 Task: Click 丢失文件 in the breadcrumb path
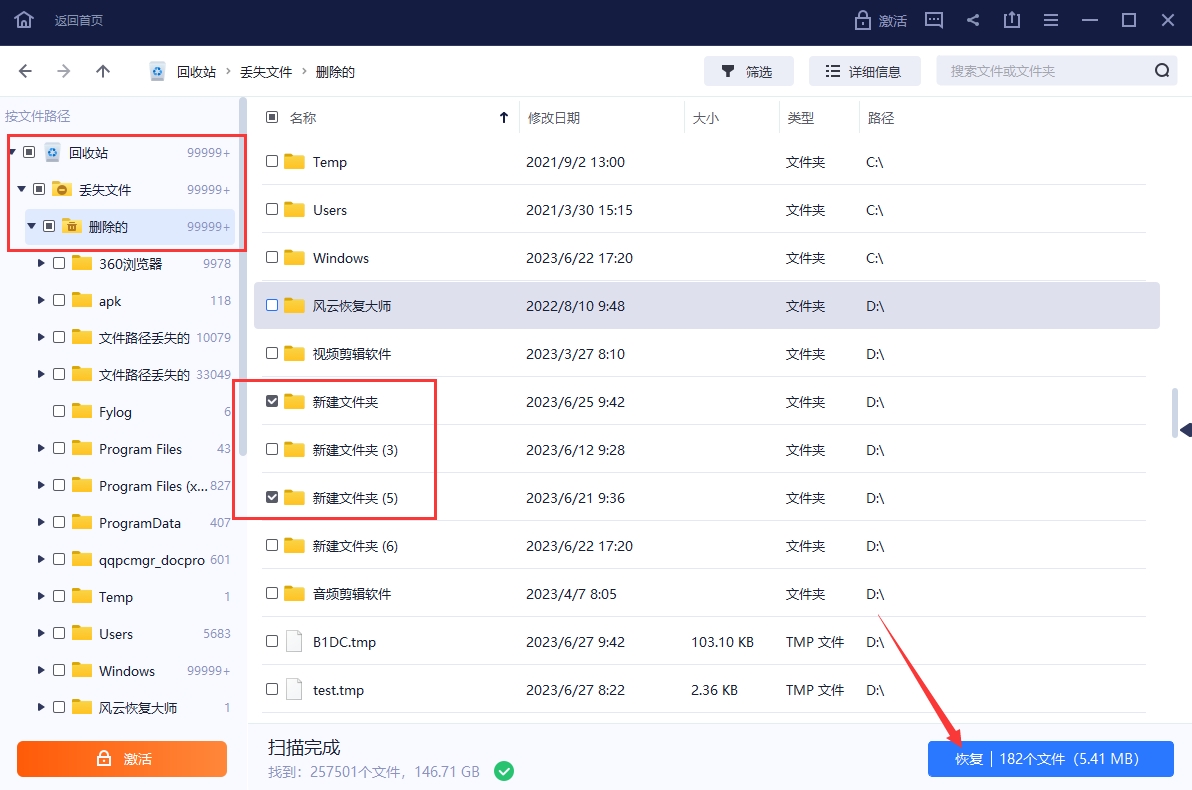tap(266, 72)
